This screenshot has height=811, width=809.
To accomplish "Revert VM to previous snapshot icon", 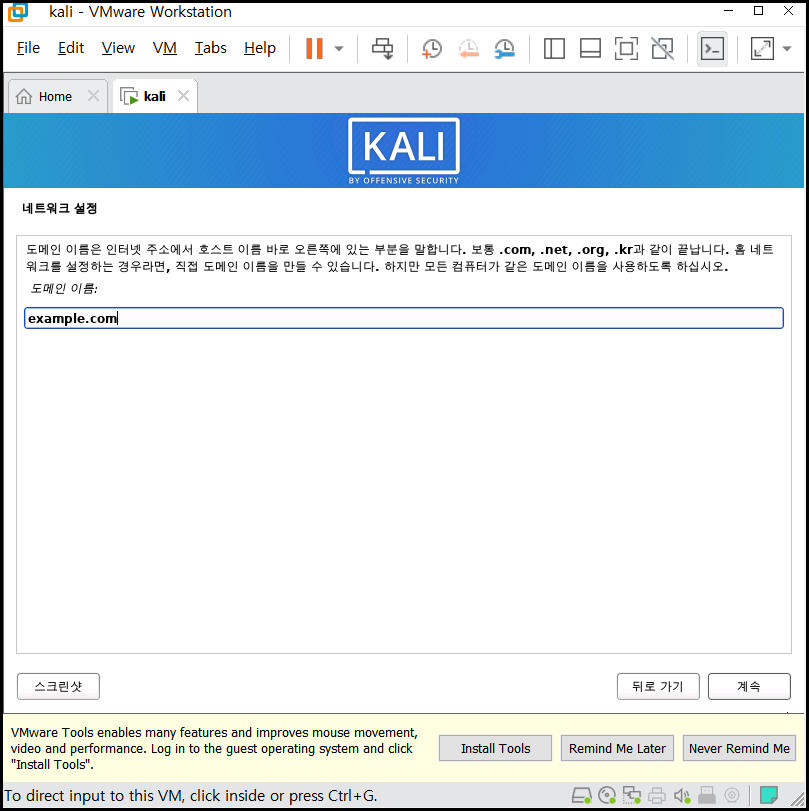I will [468, 49].
